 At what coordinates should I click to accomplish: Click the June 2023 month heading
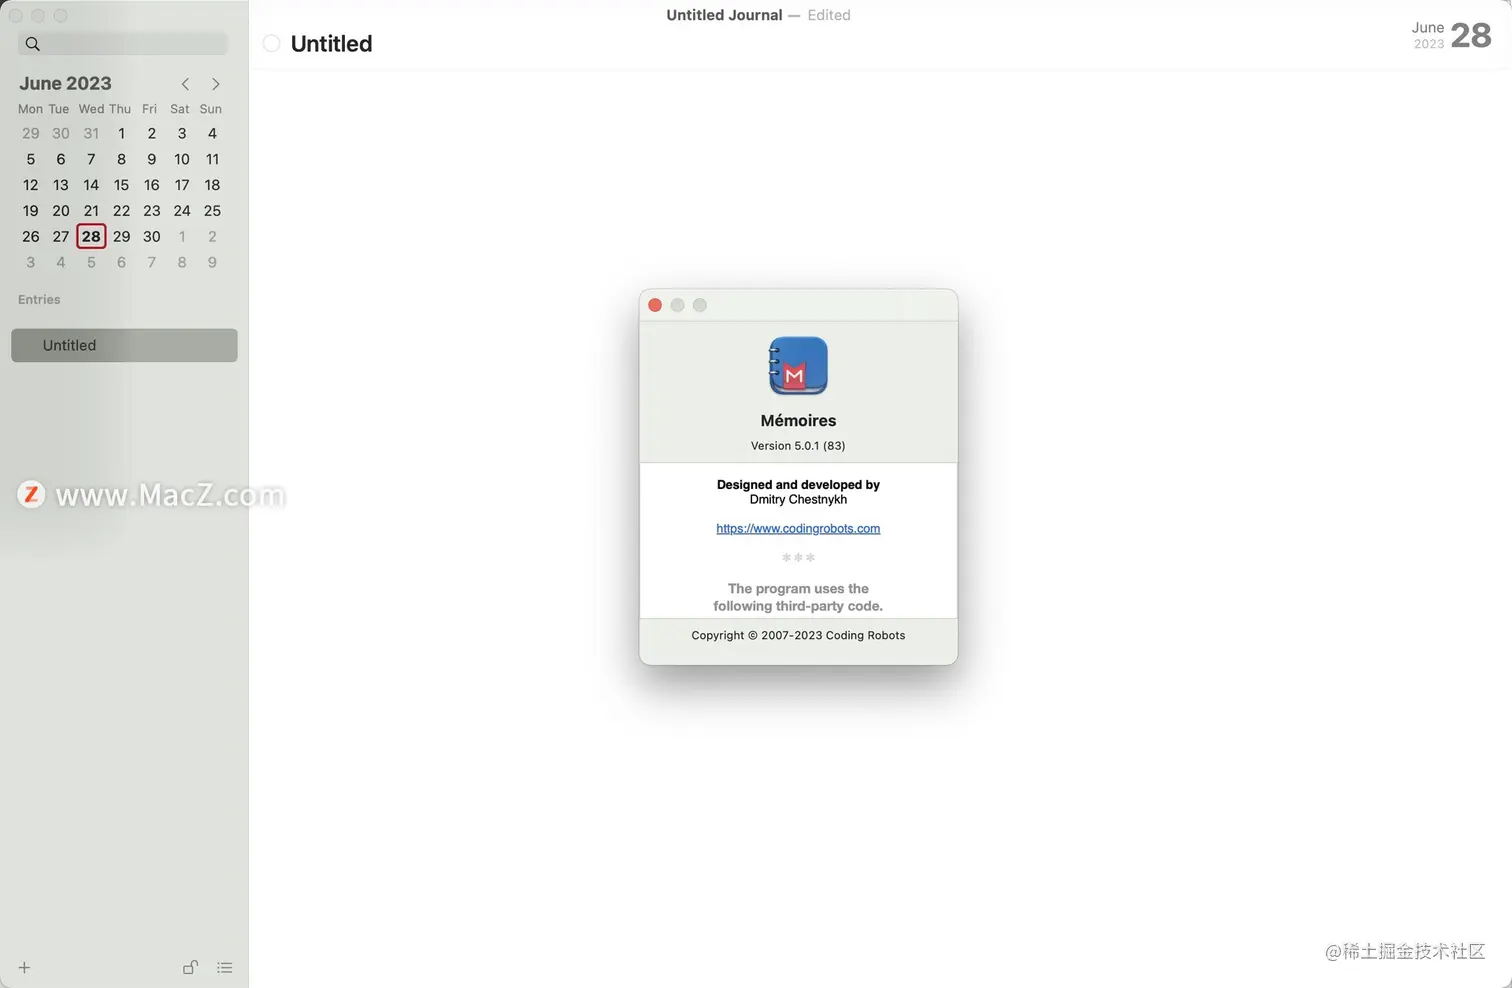pyautogui.click(x=65, y=83)
